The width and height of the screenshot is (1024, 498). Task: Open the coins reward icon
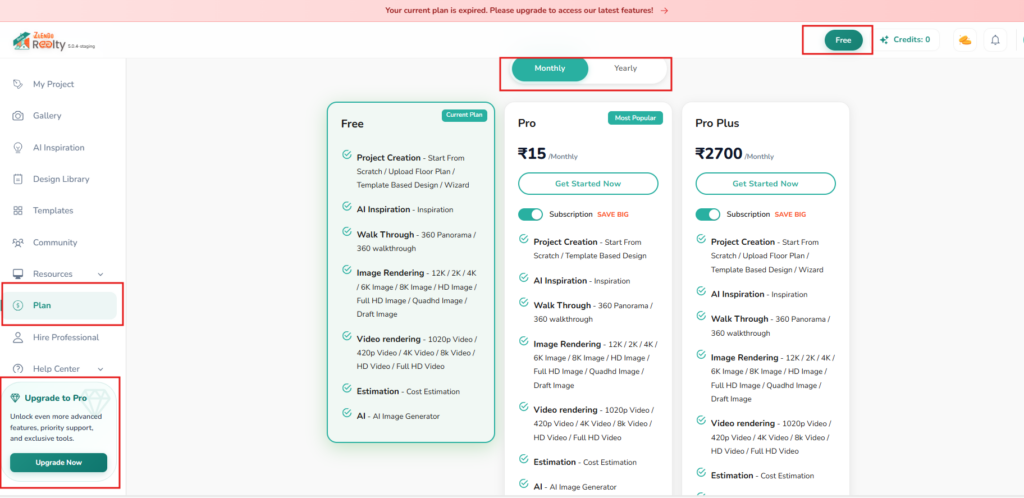[x=965, y=40]
